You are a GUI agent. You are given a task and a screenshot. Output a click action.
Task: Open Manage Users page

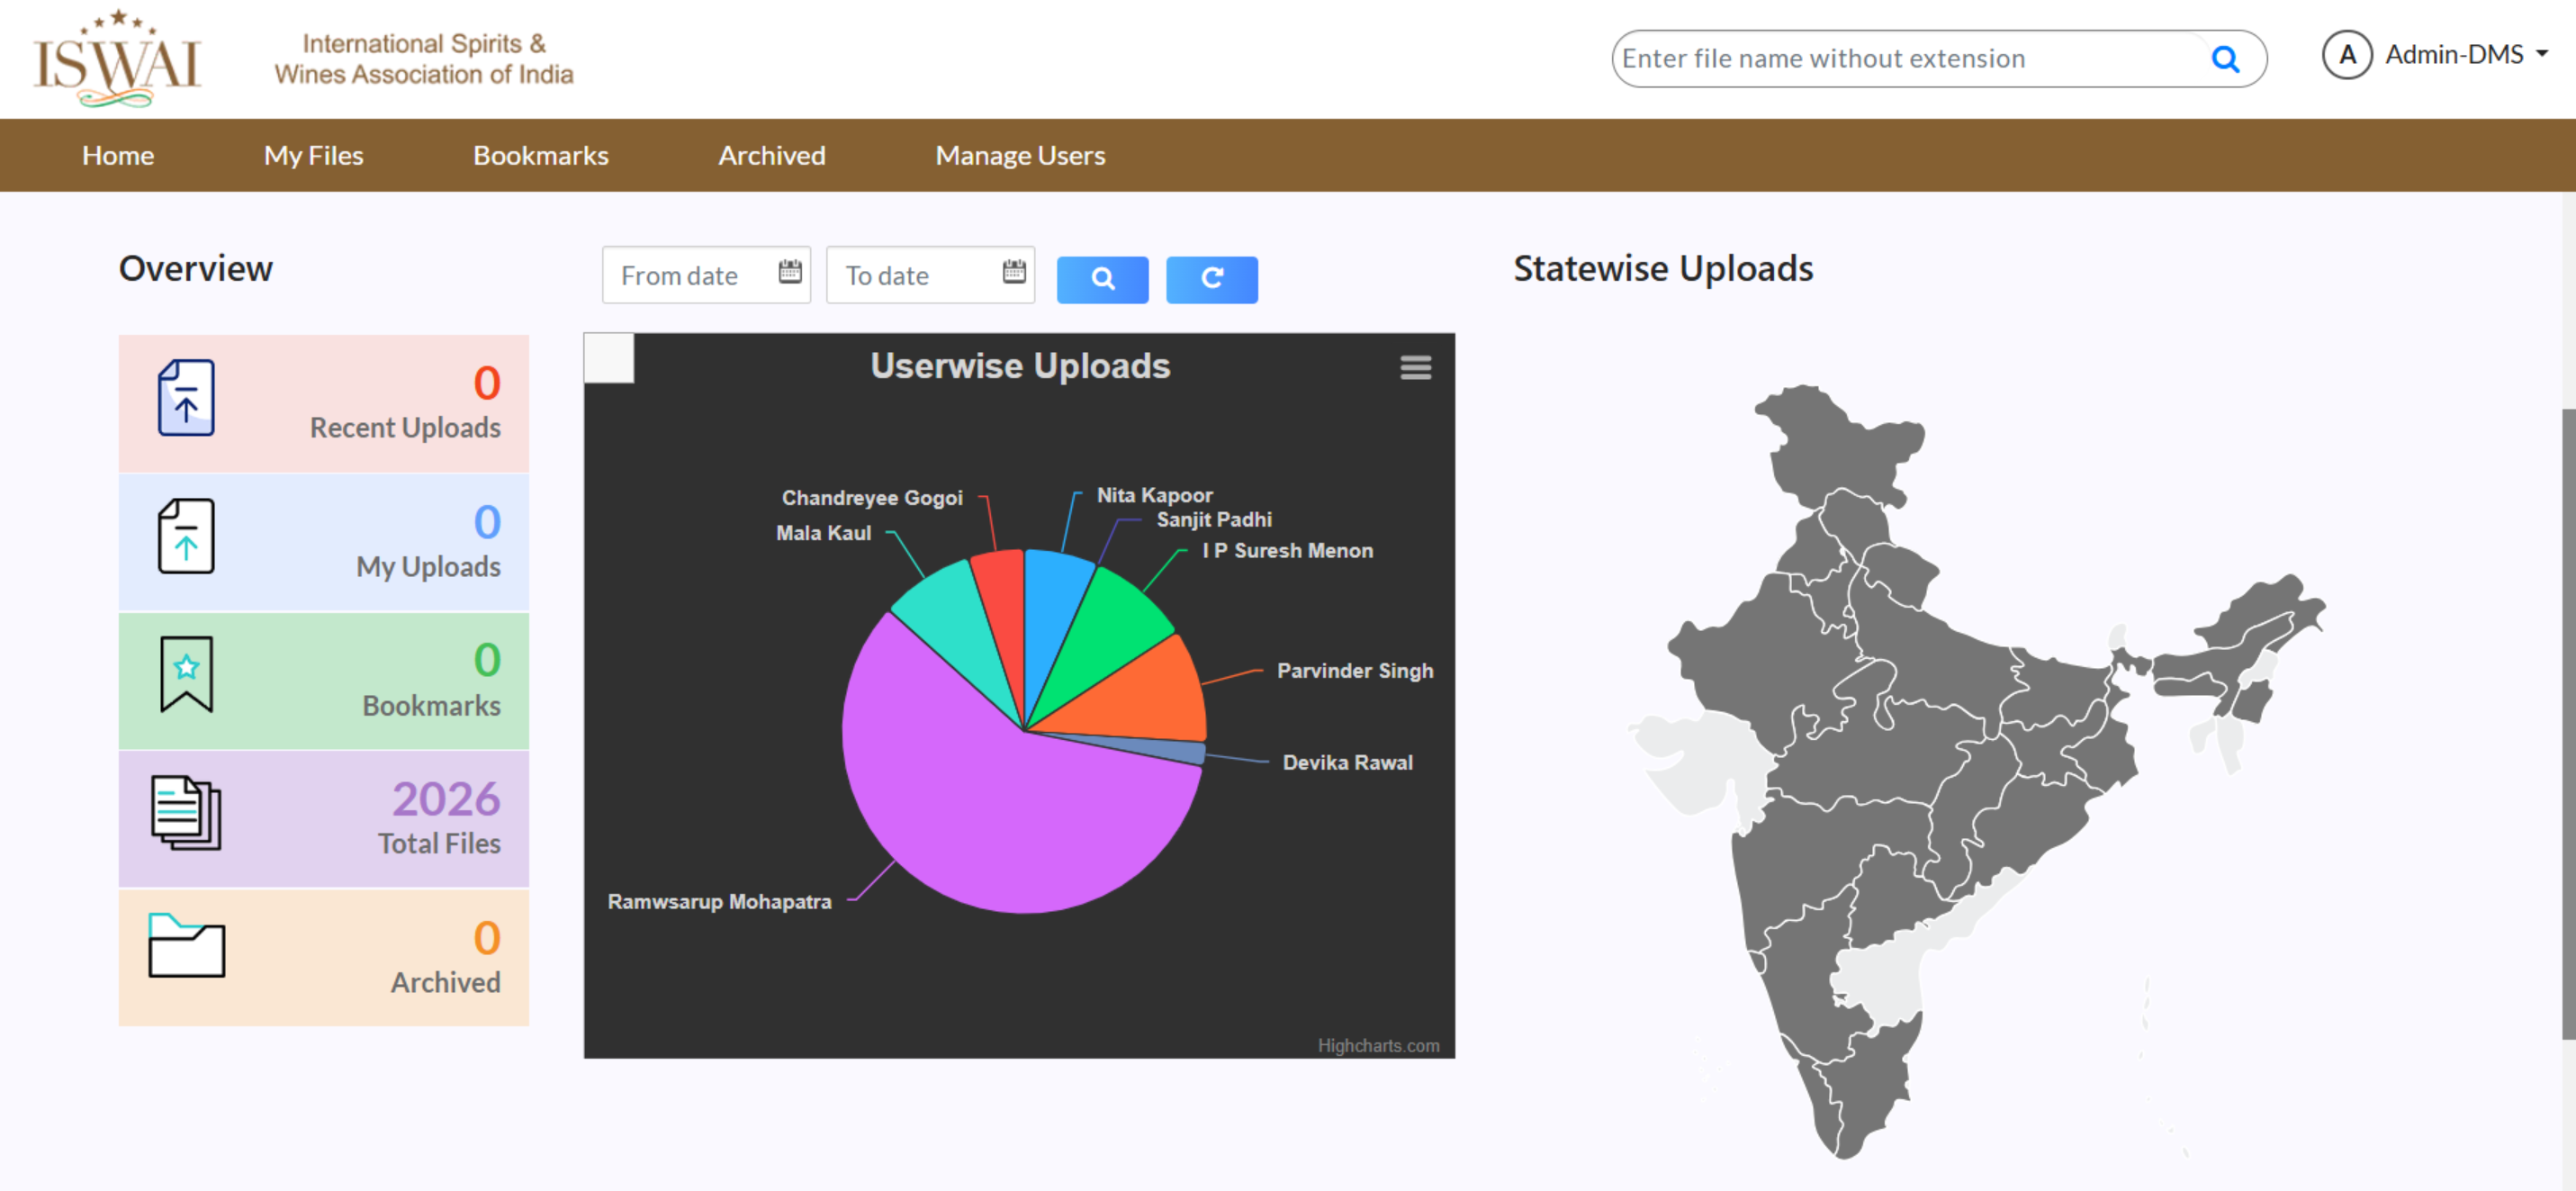[1020, 155]
